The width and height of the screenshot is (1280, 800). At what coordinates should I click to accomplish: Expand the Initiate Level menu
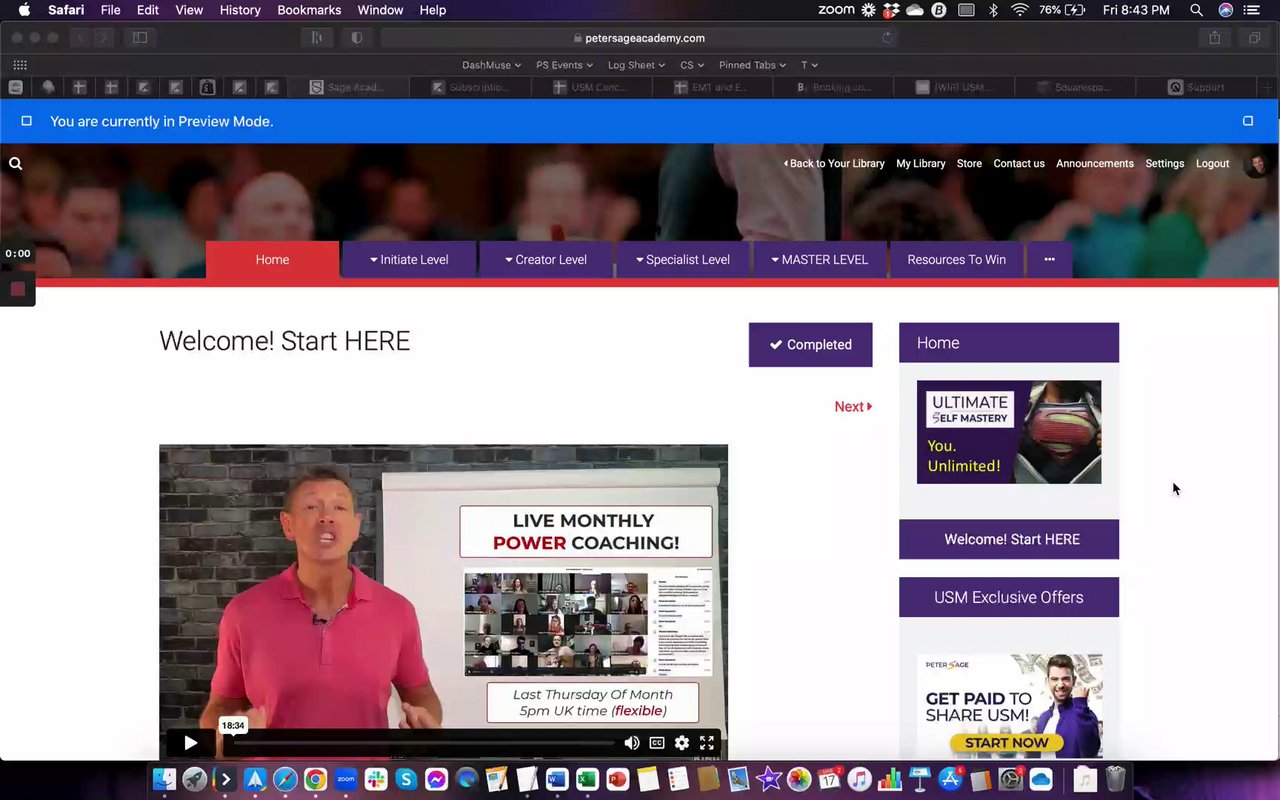[409, 260]
